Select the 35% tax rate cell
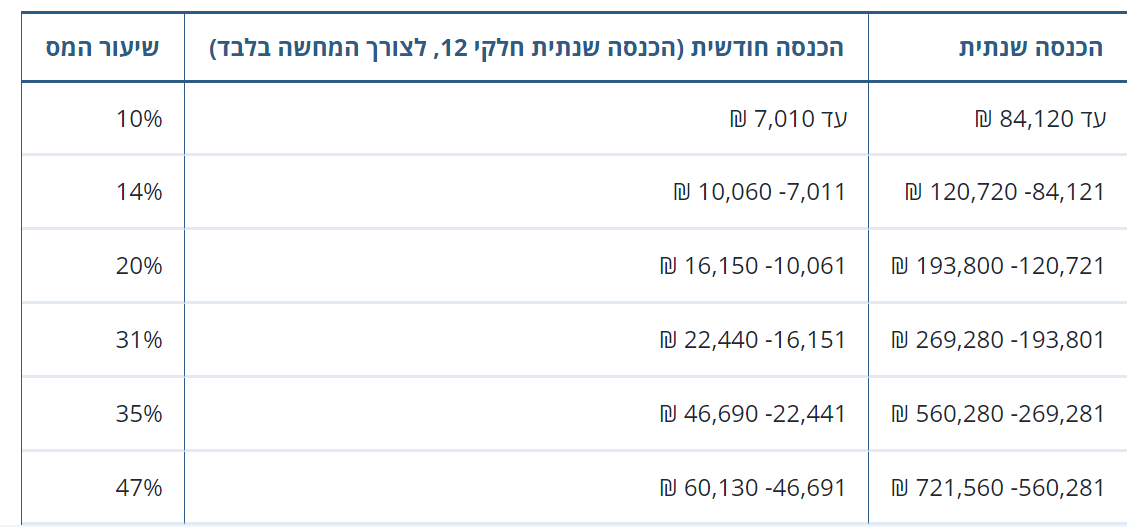This screenshot has height=527, width=1127. 139,413
